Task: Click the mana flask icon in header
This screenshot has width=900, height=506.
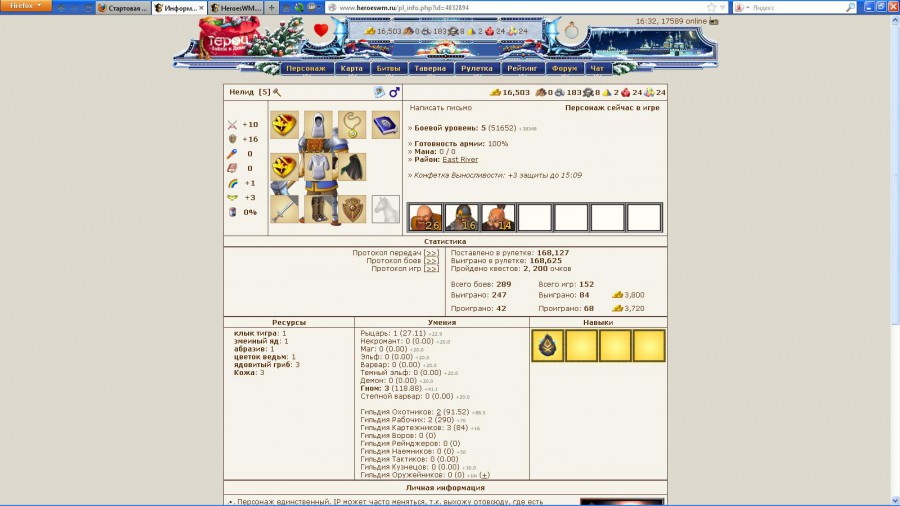Action: 571,30
